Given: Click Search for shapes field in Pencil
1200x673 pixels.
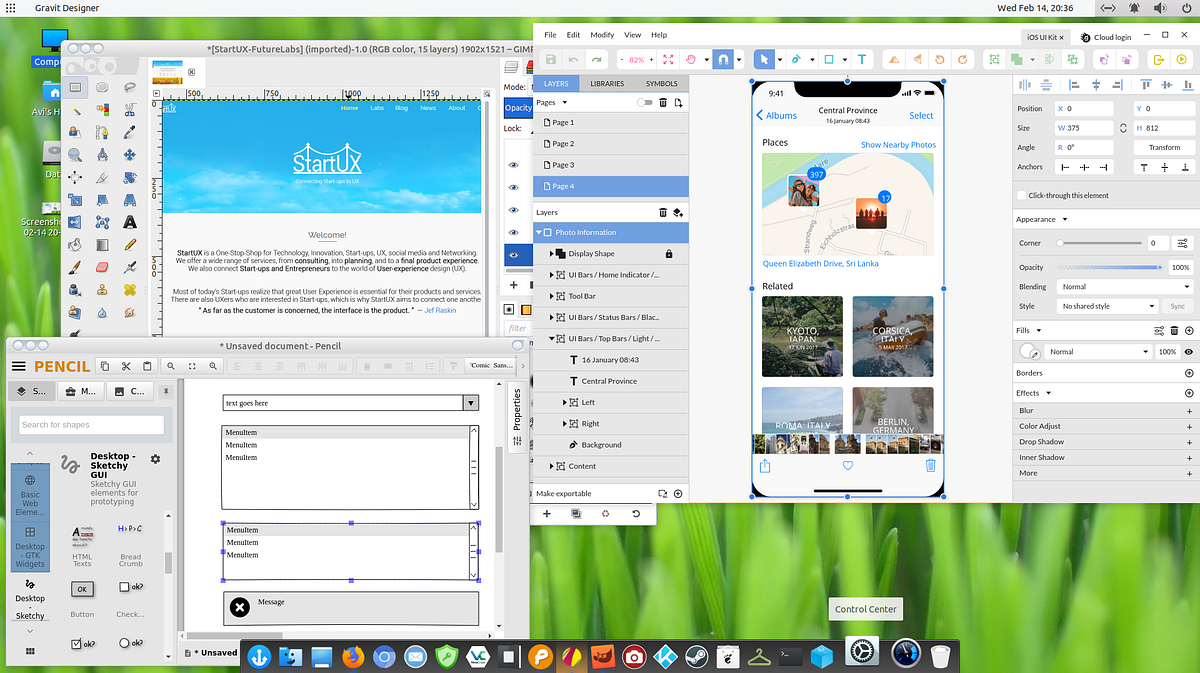Looking at the screenshot, I should coord(91,425).
